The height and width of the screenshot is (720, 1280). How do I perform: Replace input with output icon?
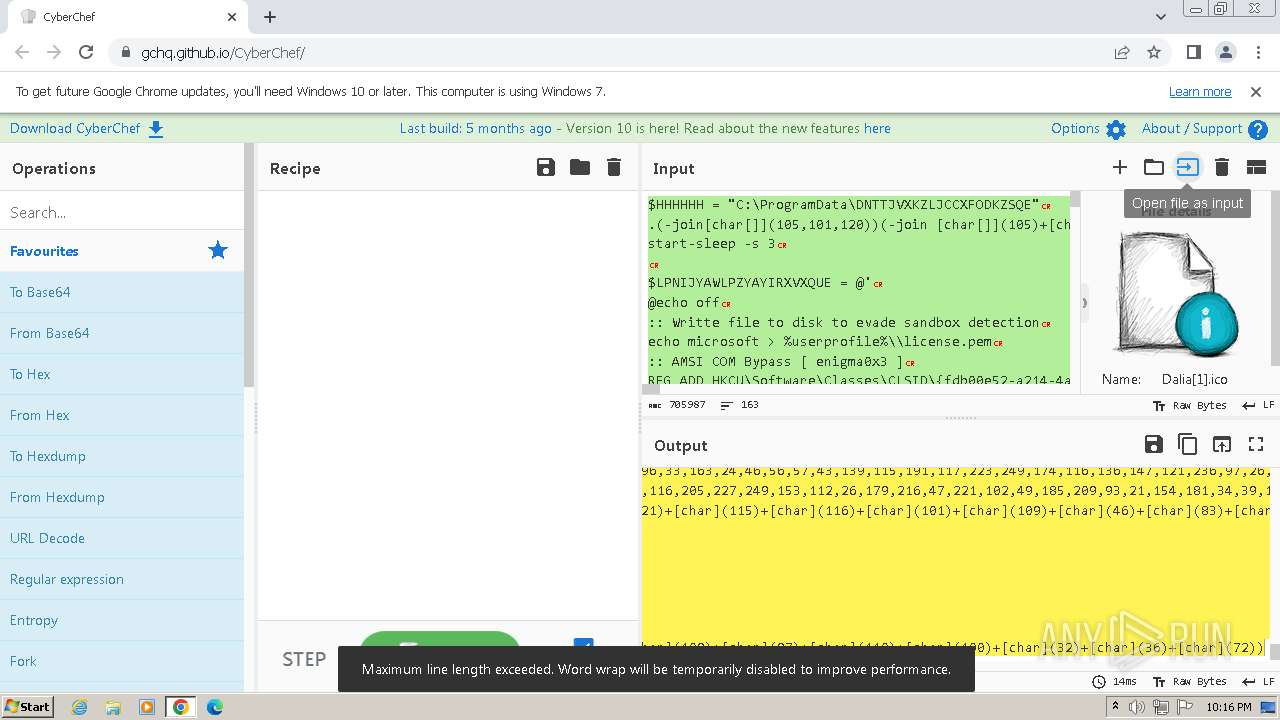tap(1222, 445)
